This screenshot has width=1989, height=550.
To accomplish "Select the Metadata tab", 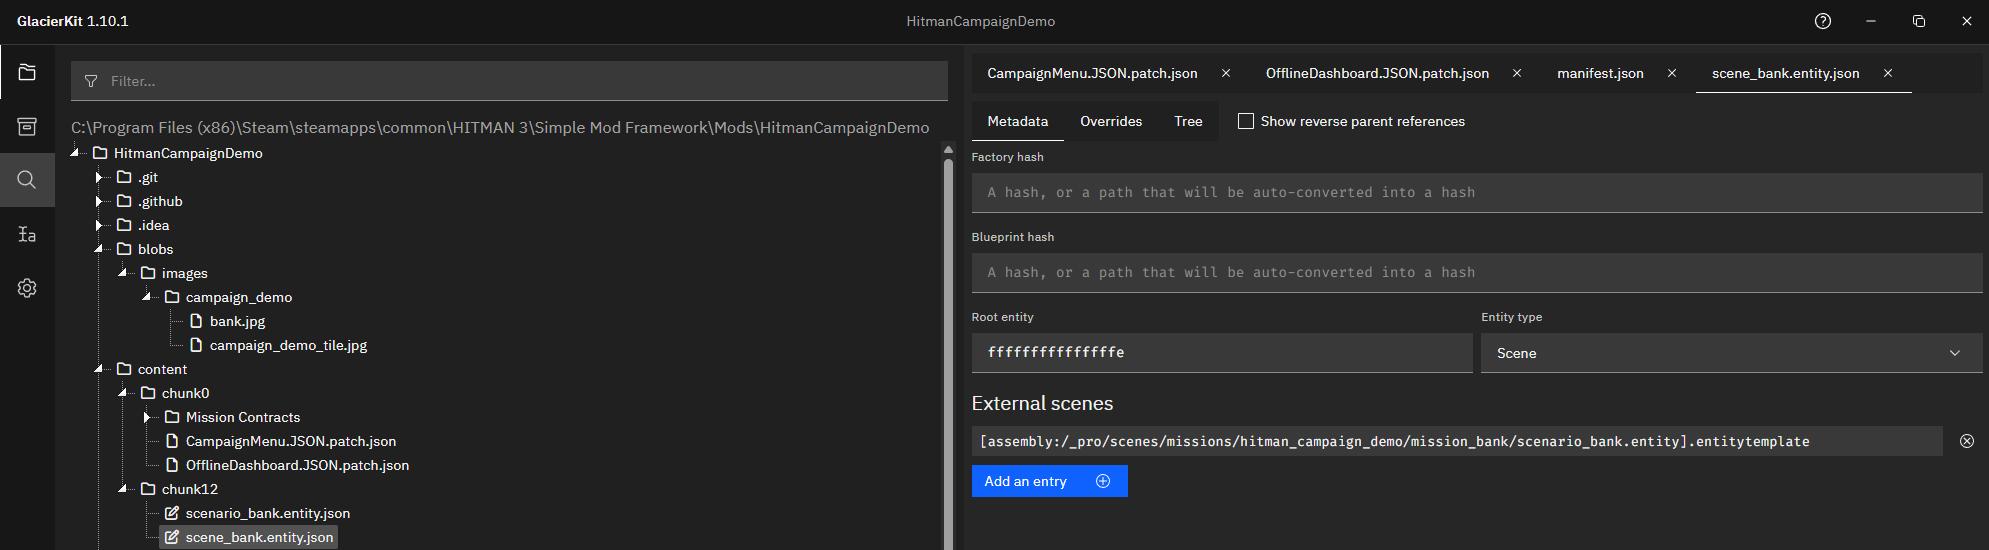I will (1017, 121).
